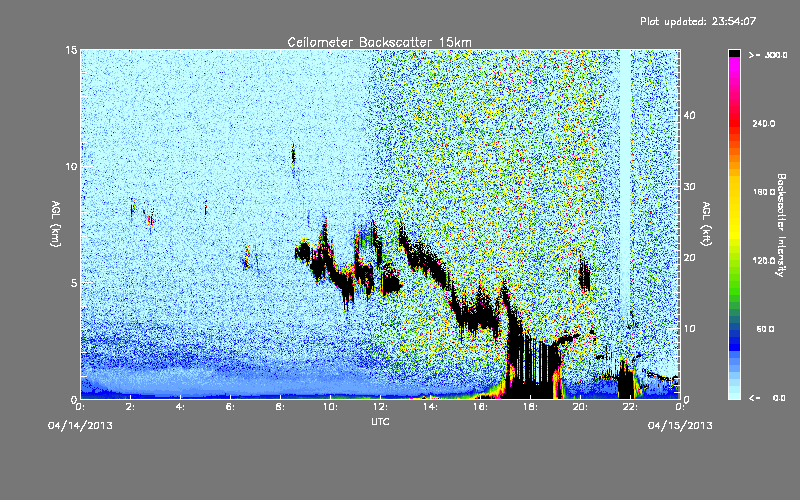This screenshot has height=500, width=800.
Task: Click the '8:' hour tick on the time axis
Action: pos(281,407)
